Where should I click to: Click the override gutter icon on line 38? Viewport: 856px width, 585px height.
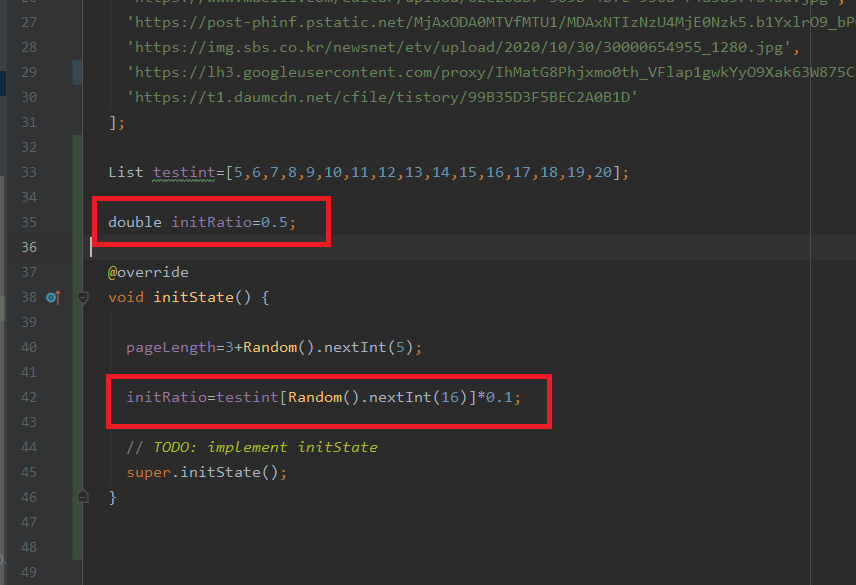pyautogui.click(x=53, y=297)
